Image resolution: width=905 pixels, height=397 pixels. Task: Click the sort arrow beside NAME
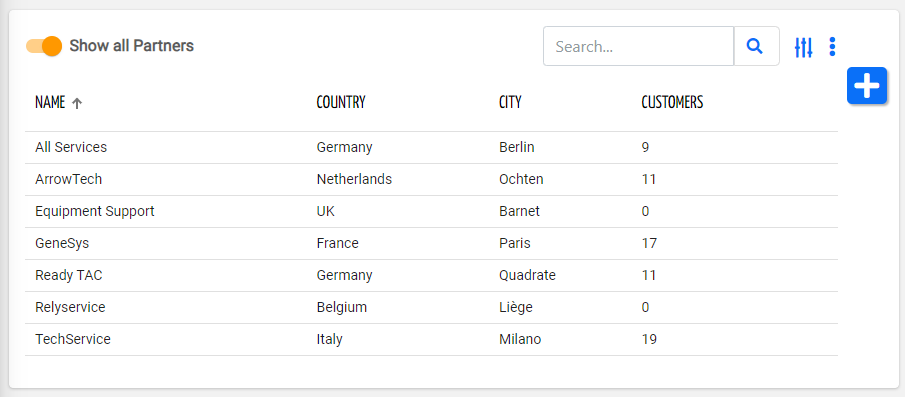click(77, 103)
